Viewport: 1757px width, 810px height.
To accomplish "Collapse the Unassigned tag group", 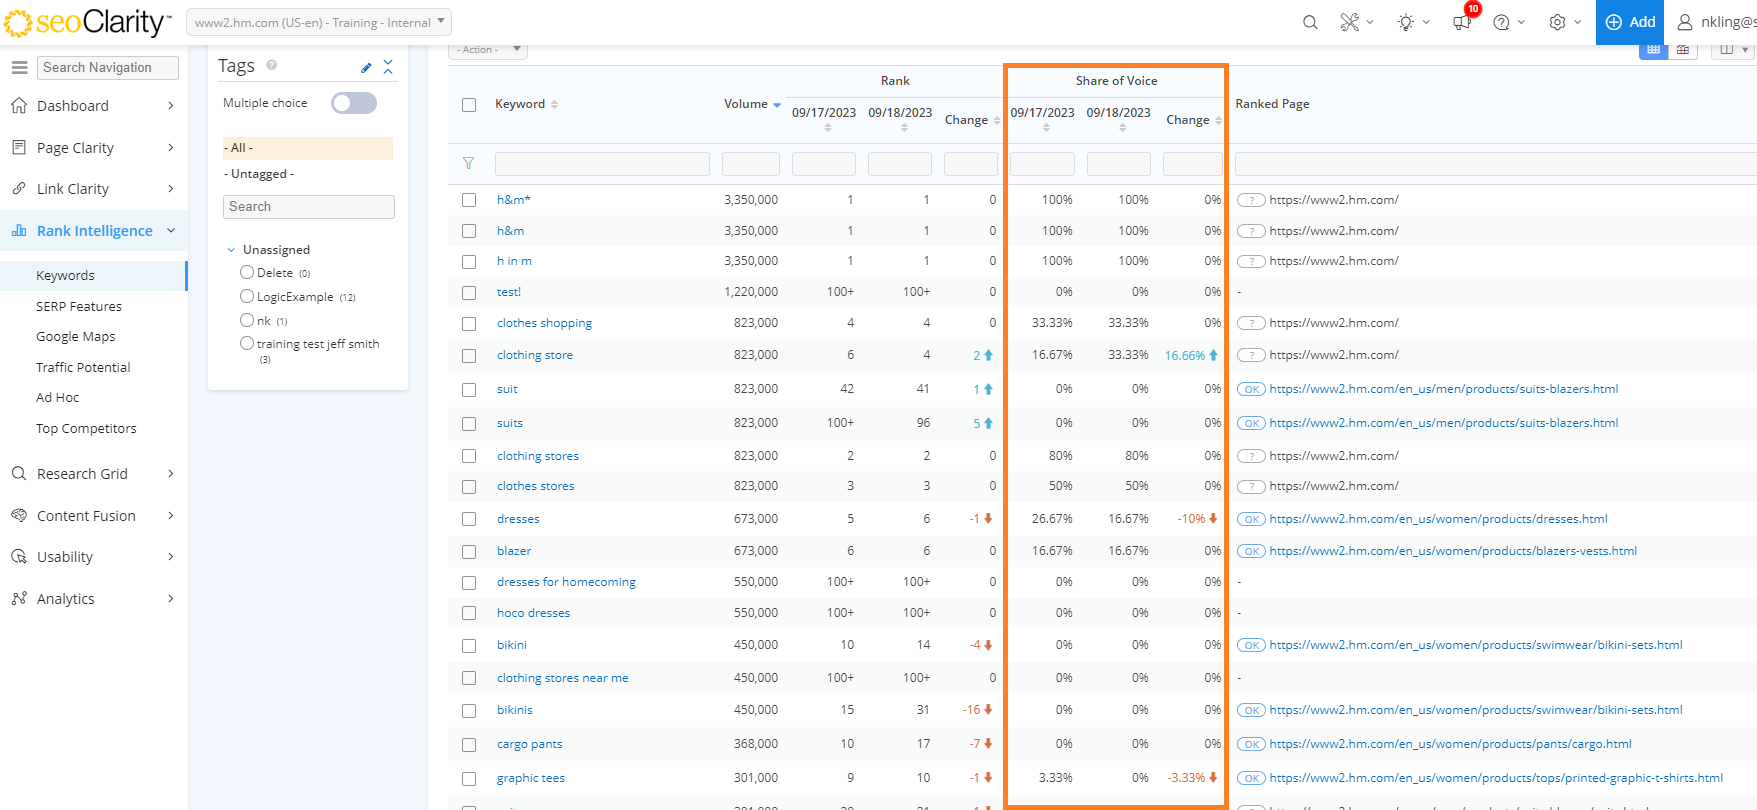I will (x=231, y=250).
